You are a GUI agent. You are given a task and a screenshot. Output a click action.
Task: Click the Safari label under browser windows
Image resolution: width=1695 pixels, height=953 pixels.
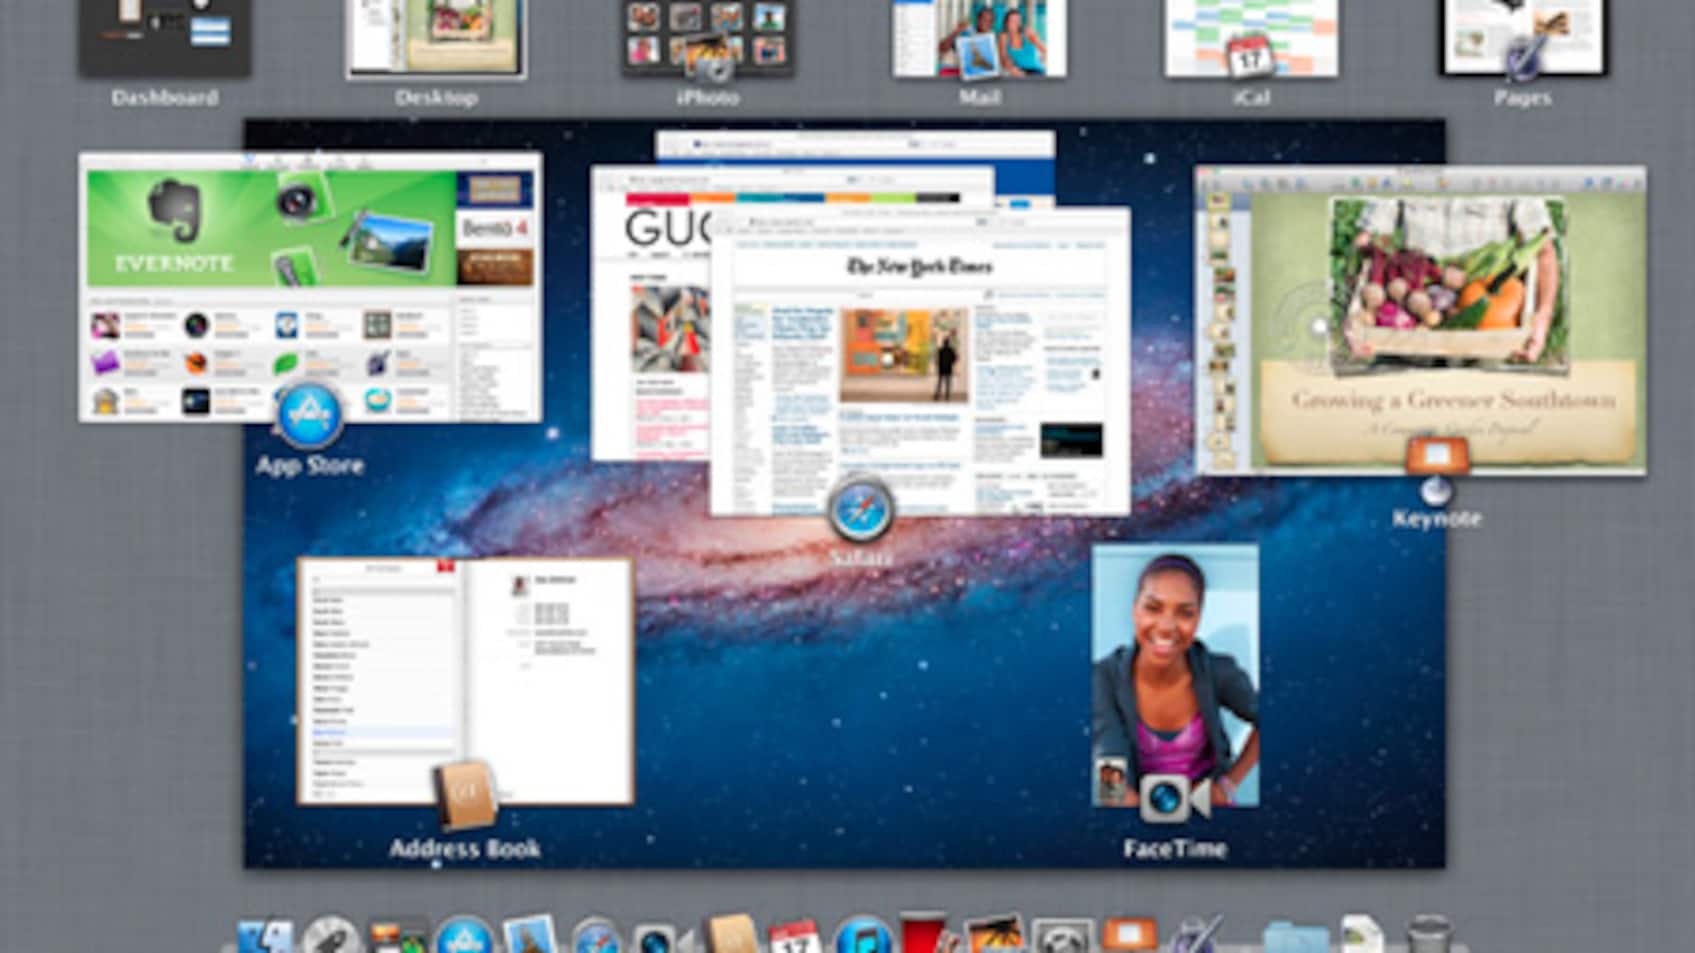click(x=860, y=557)
